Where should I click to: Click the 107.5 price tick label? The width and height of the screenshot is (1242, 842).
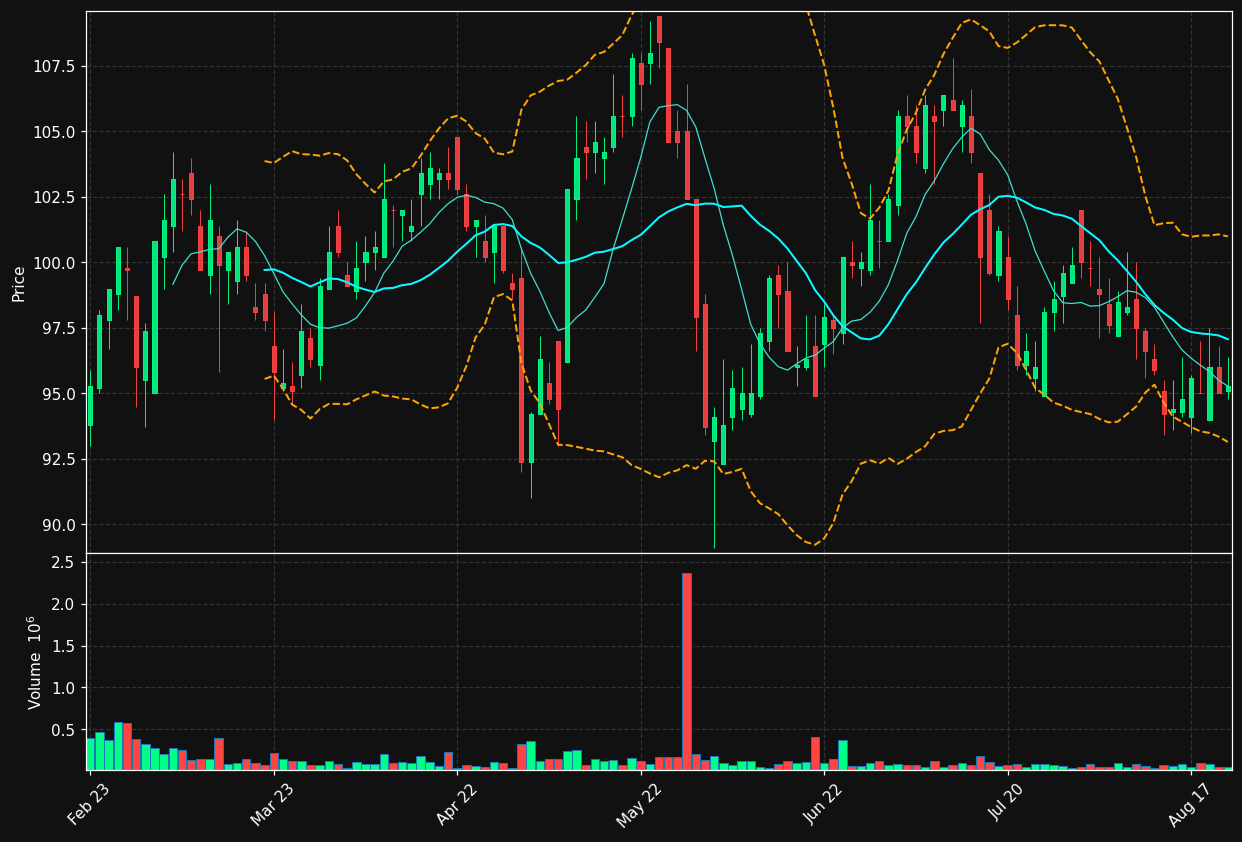pos(53,67)
